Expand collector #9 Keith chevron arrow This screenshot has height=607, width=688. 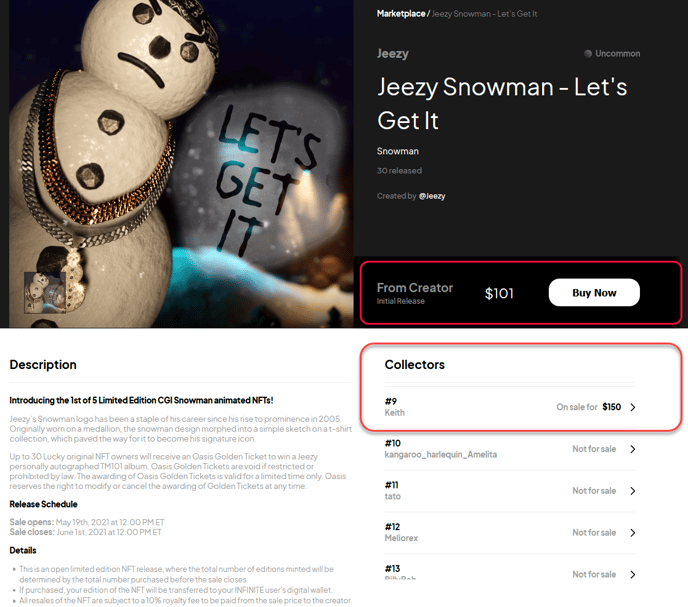tap(633, 407)
